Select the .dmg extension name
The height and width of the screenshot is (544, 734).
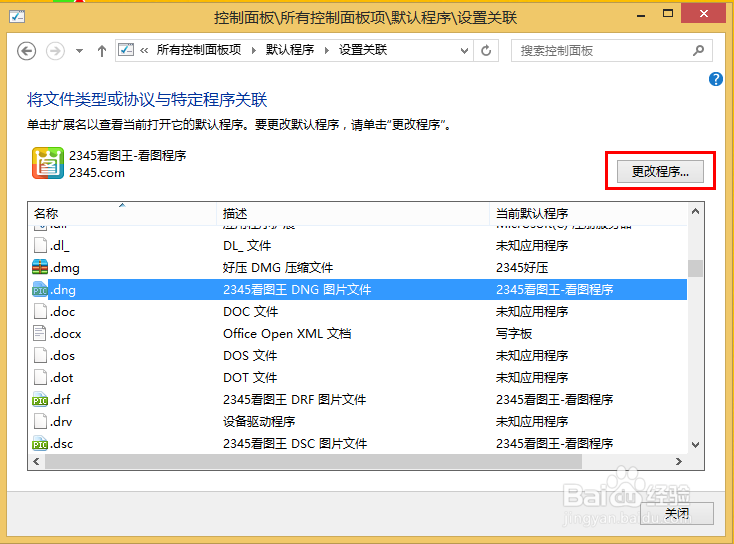point(65,268)
